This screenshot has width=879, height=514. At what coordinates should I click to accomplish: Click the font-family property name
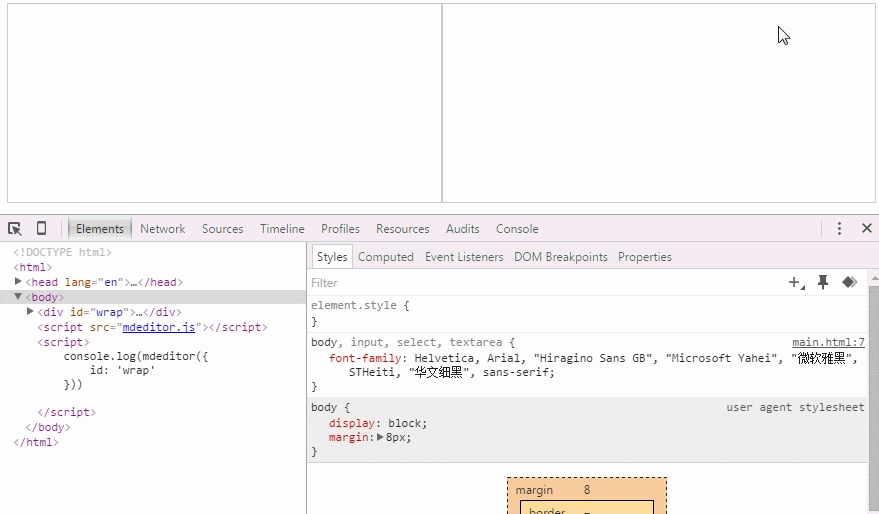pos(365,358)
